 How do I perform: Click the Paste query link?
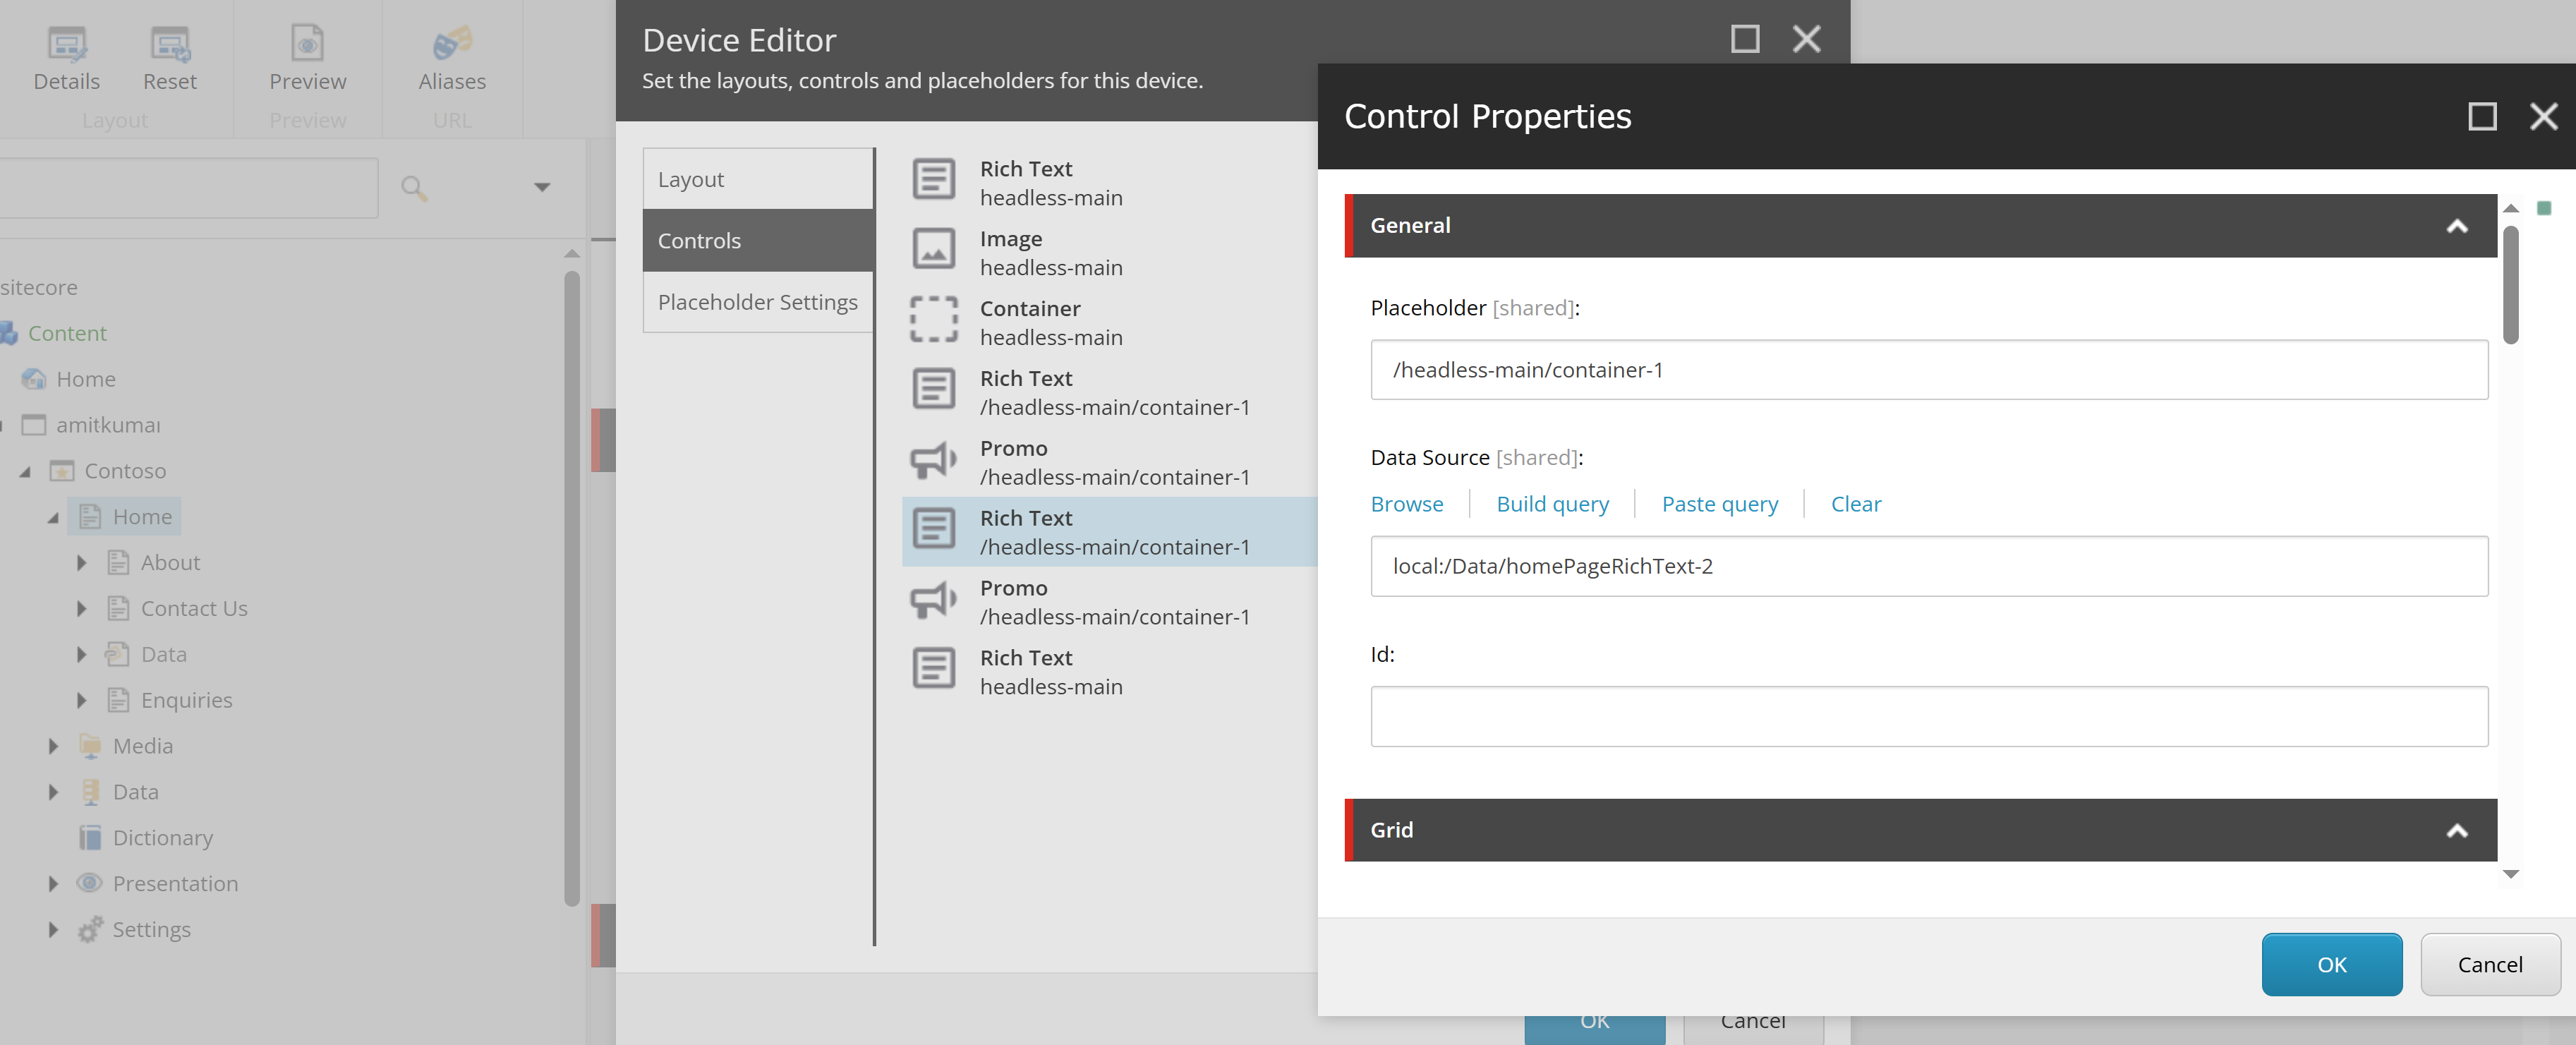point(1719,504)
